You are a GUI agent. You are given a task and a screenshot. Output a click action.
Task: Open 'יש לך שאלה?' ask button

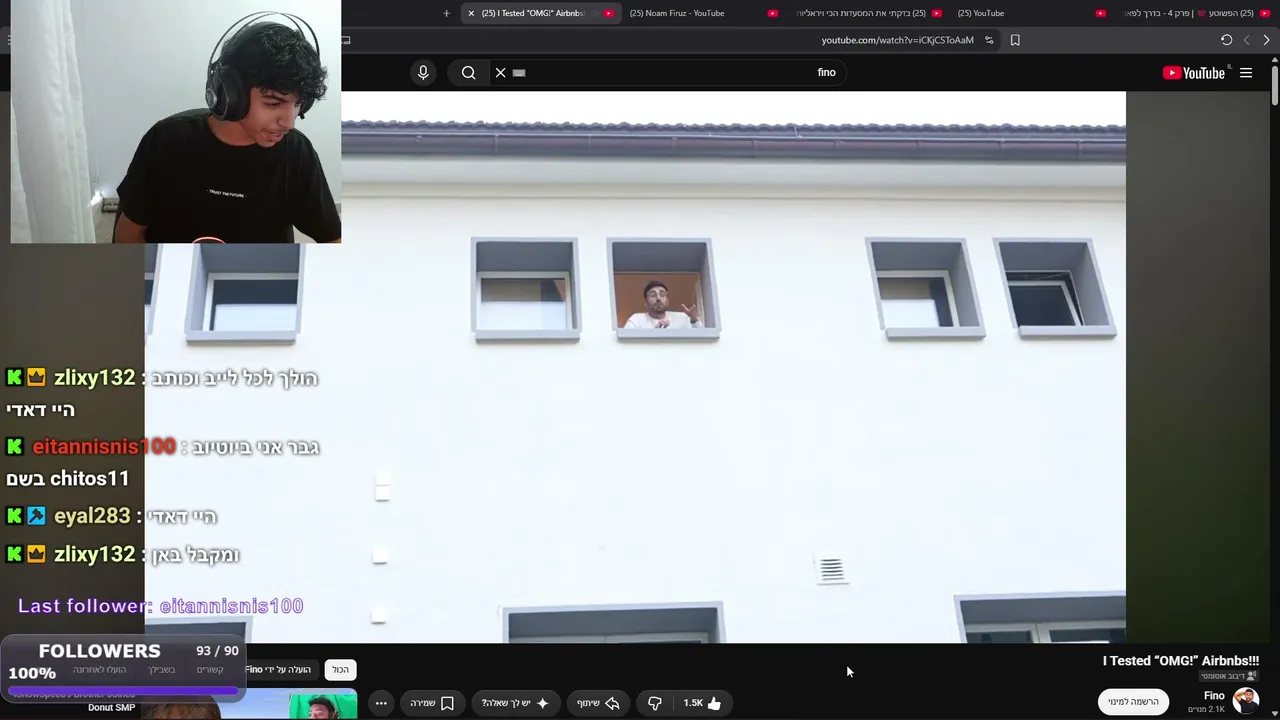(x=515, y=703)
